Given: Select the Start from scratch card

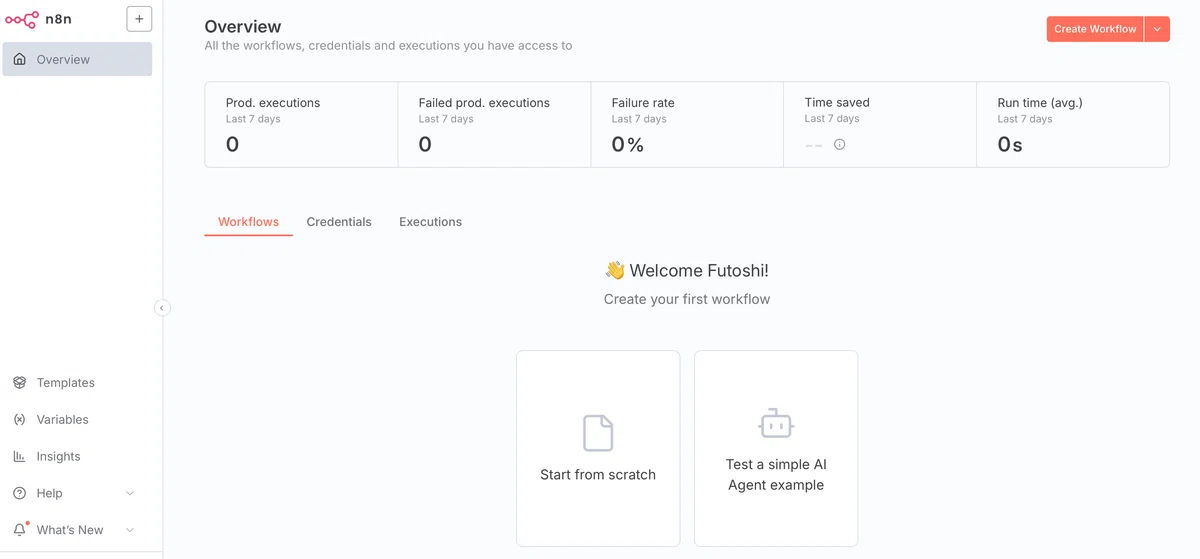Looking at the screenshot, I should (598, 448).
